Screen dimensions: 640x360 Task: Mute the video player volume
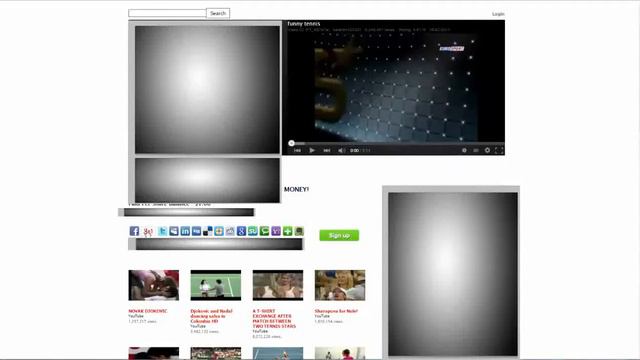tap(341, 150)
